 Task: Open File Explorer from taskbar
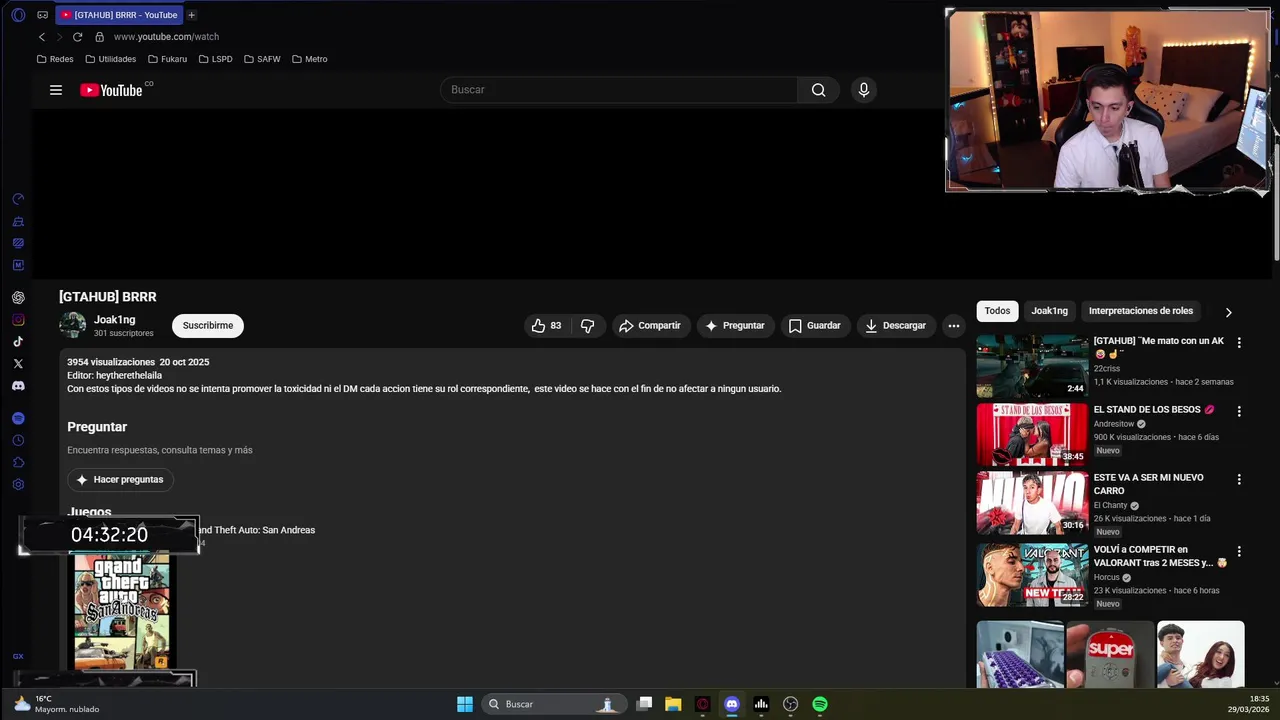[673, 704]
